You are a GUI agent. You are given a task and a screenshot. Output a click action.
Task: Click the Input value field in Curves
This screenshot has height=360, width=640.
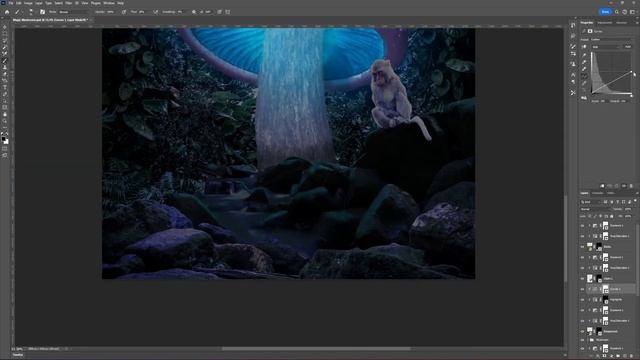602,101
